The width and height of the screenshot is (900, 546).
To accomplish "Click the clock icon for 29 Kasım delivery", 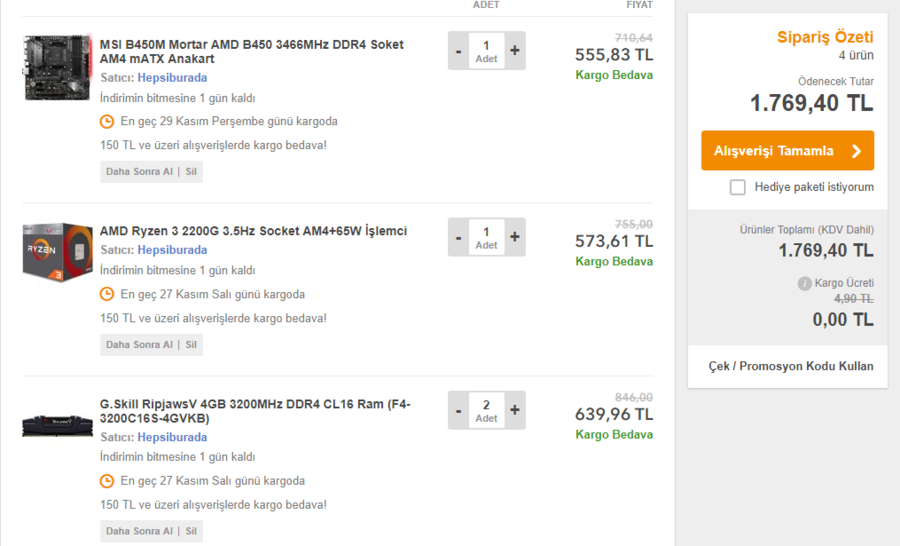I will coord(107,122).
